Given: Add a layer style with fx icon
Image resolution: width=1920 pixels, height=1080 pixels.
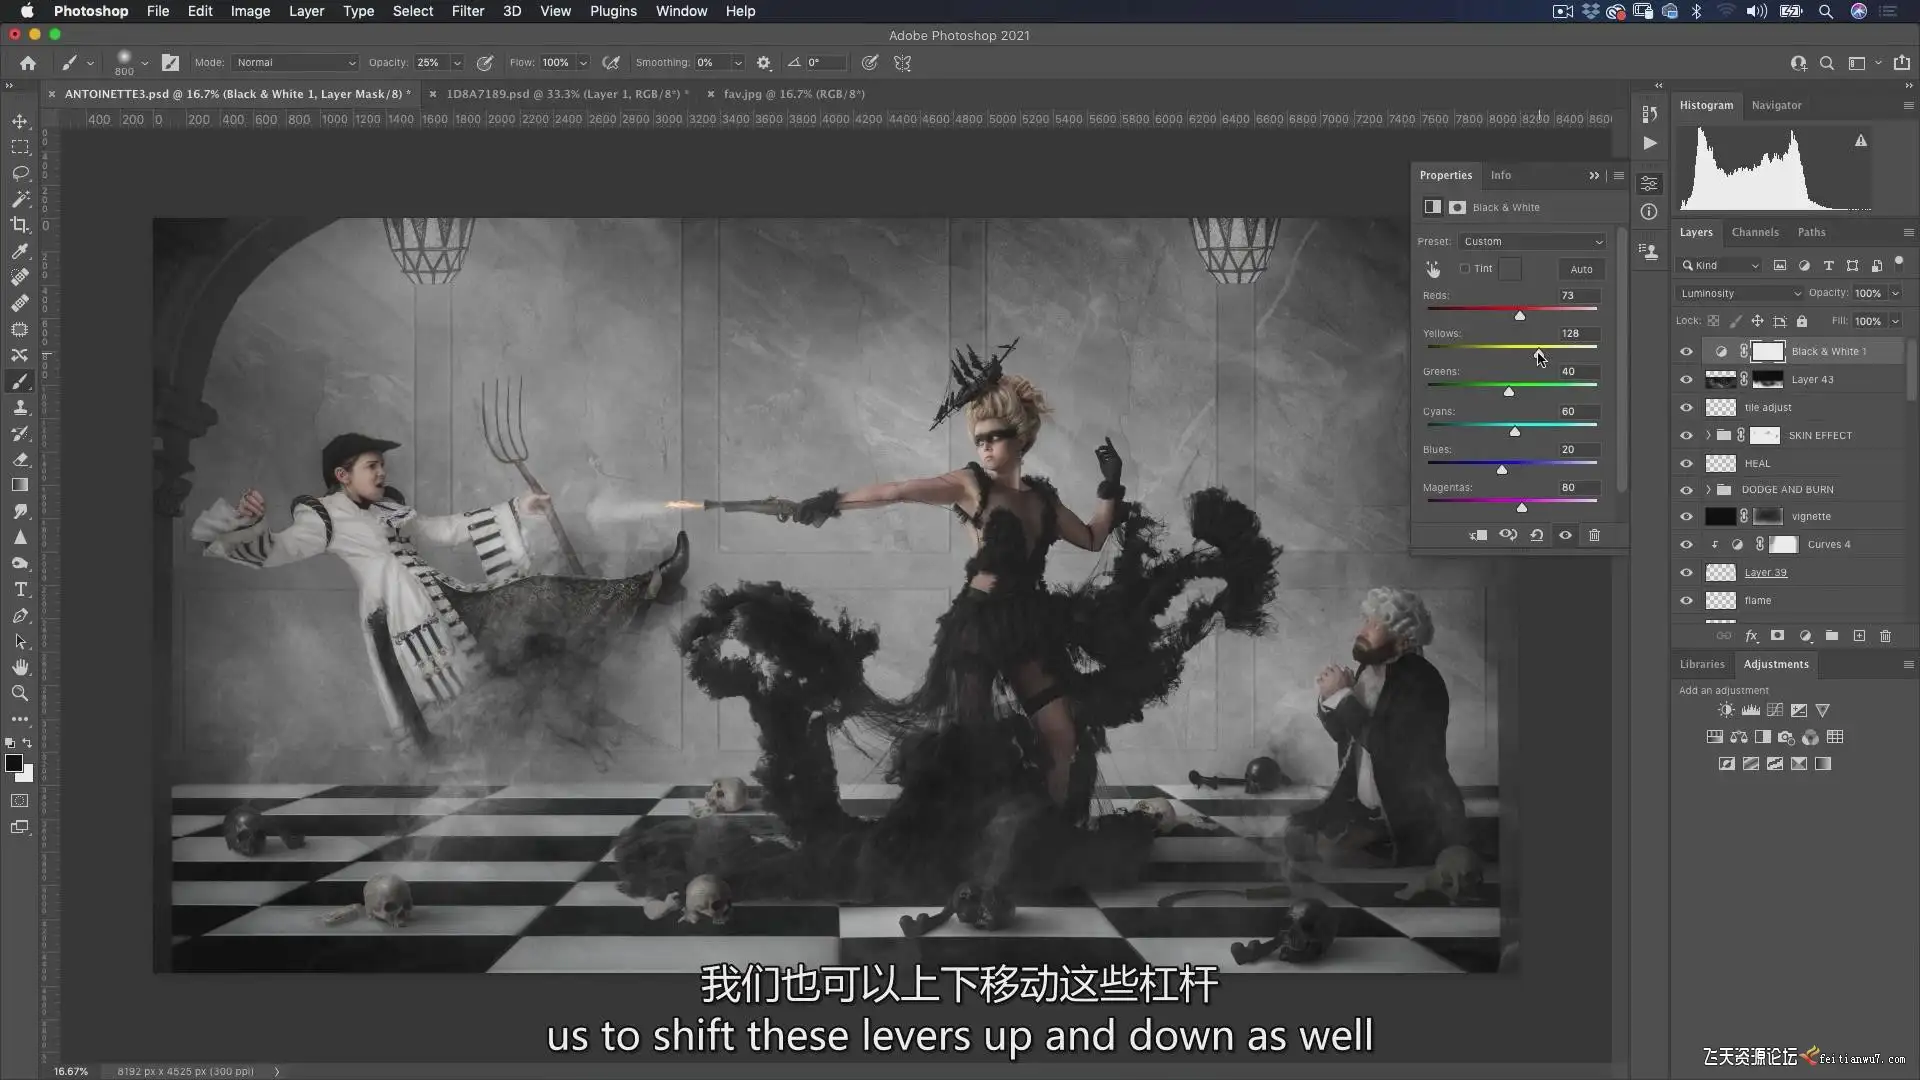Looking at the screenshot, I should pos(1751,636).
